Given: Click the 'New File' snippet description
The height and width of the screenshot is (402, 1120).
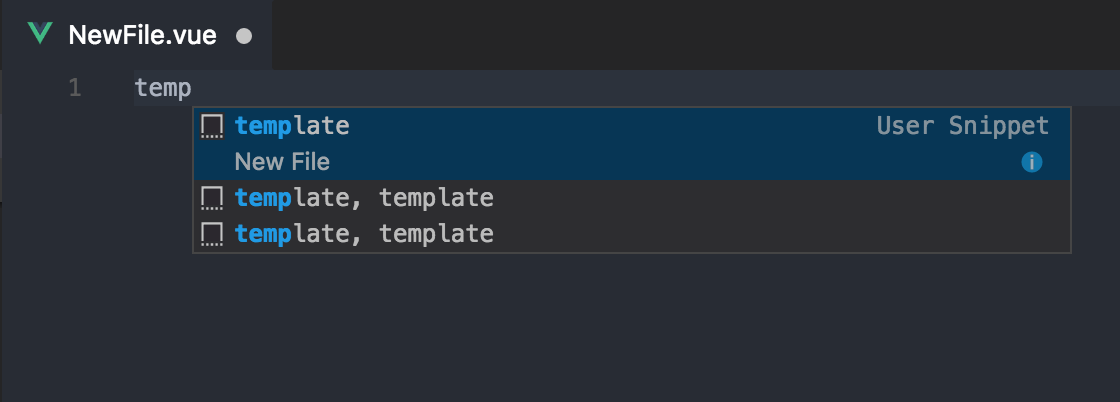Looking at the screenshot, I should (x=282, y=162).
